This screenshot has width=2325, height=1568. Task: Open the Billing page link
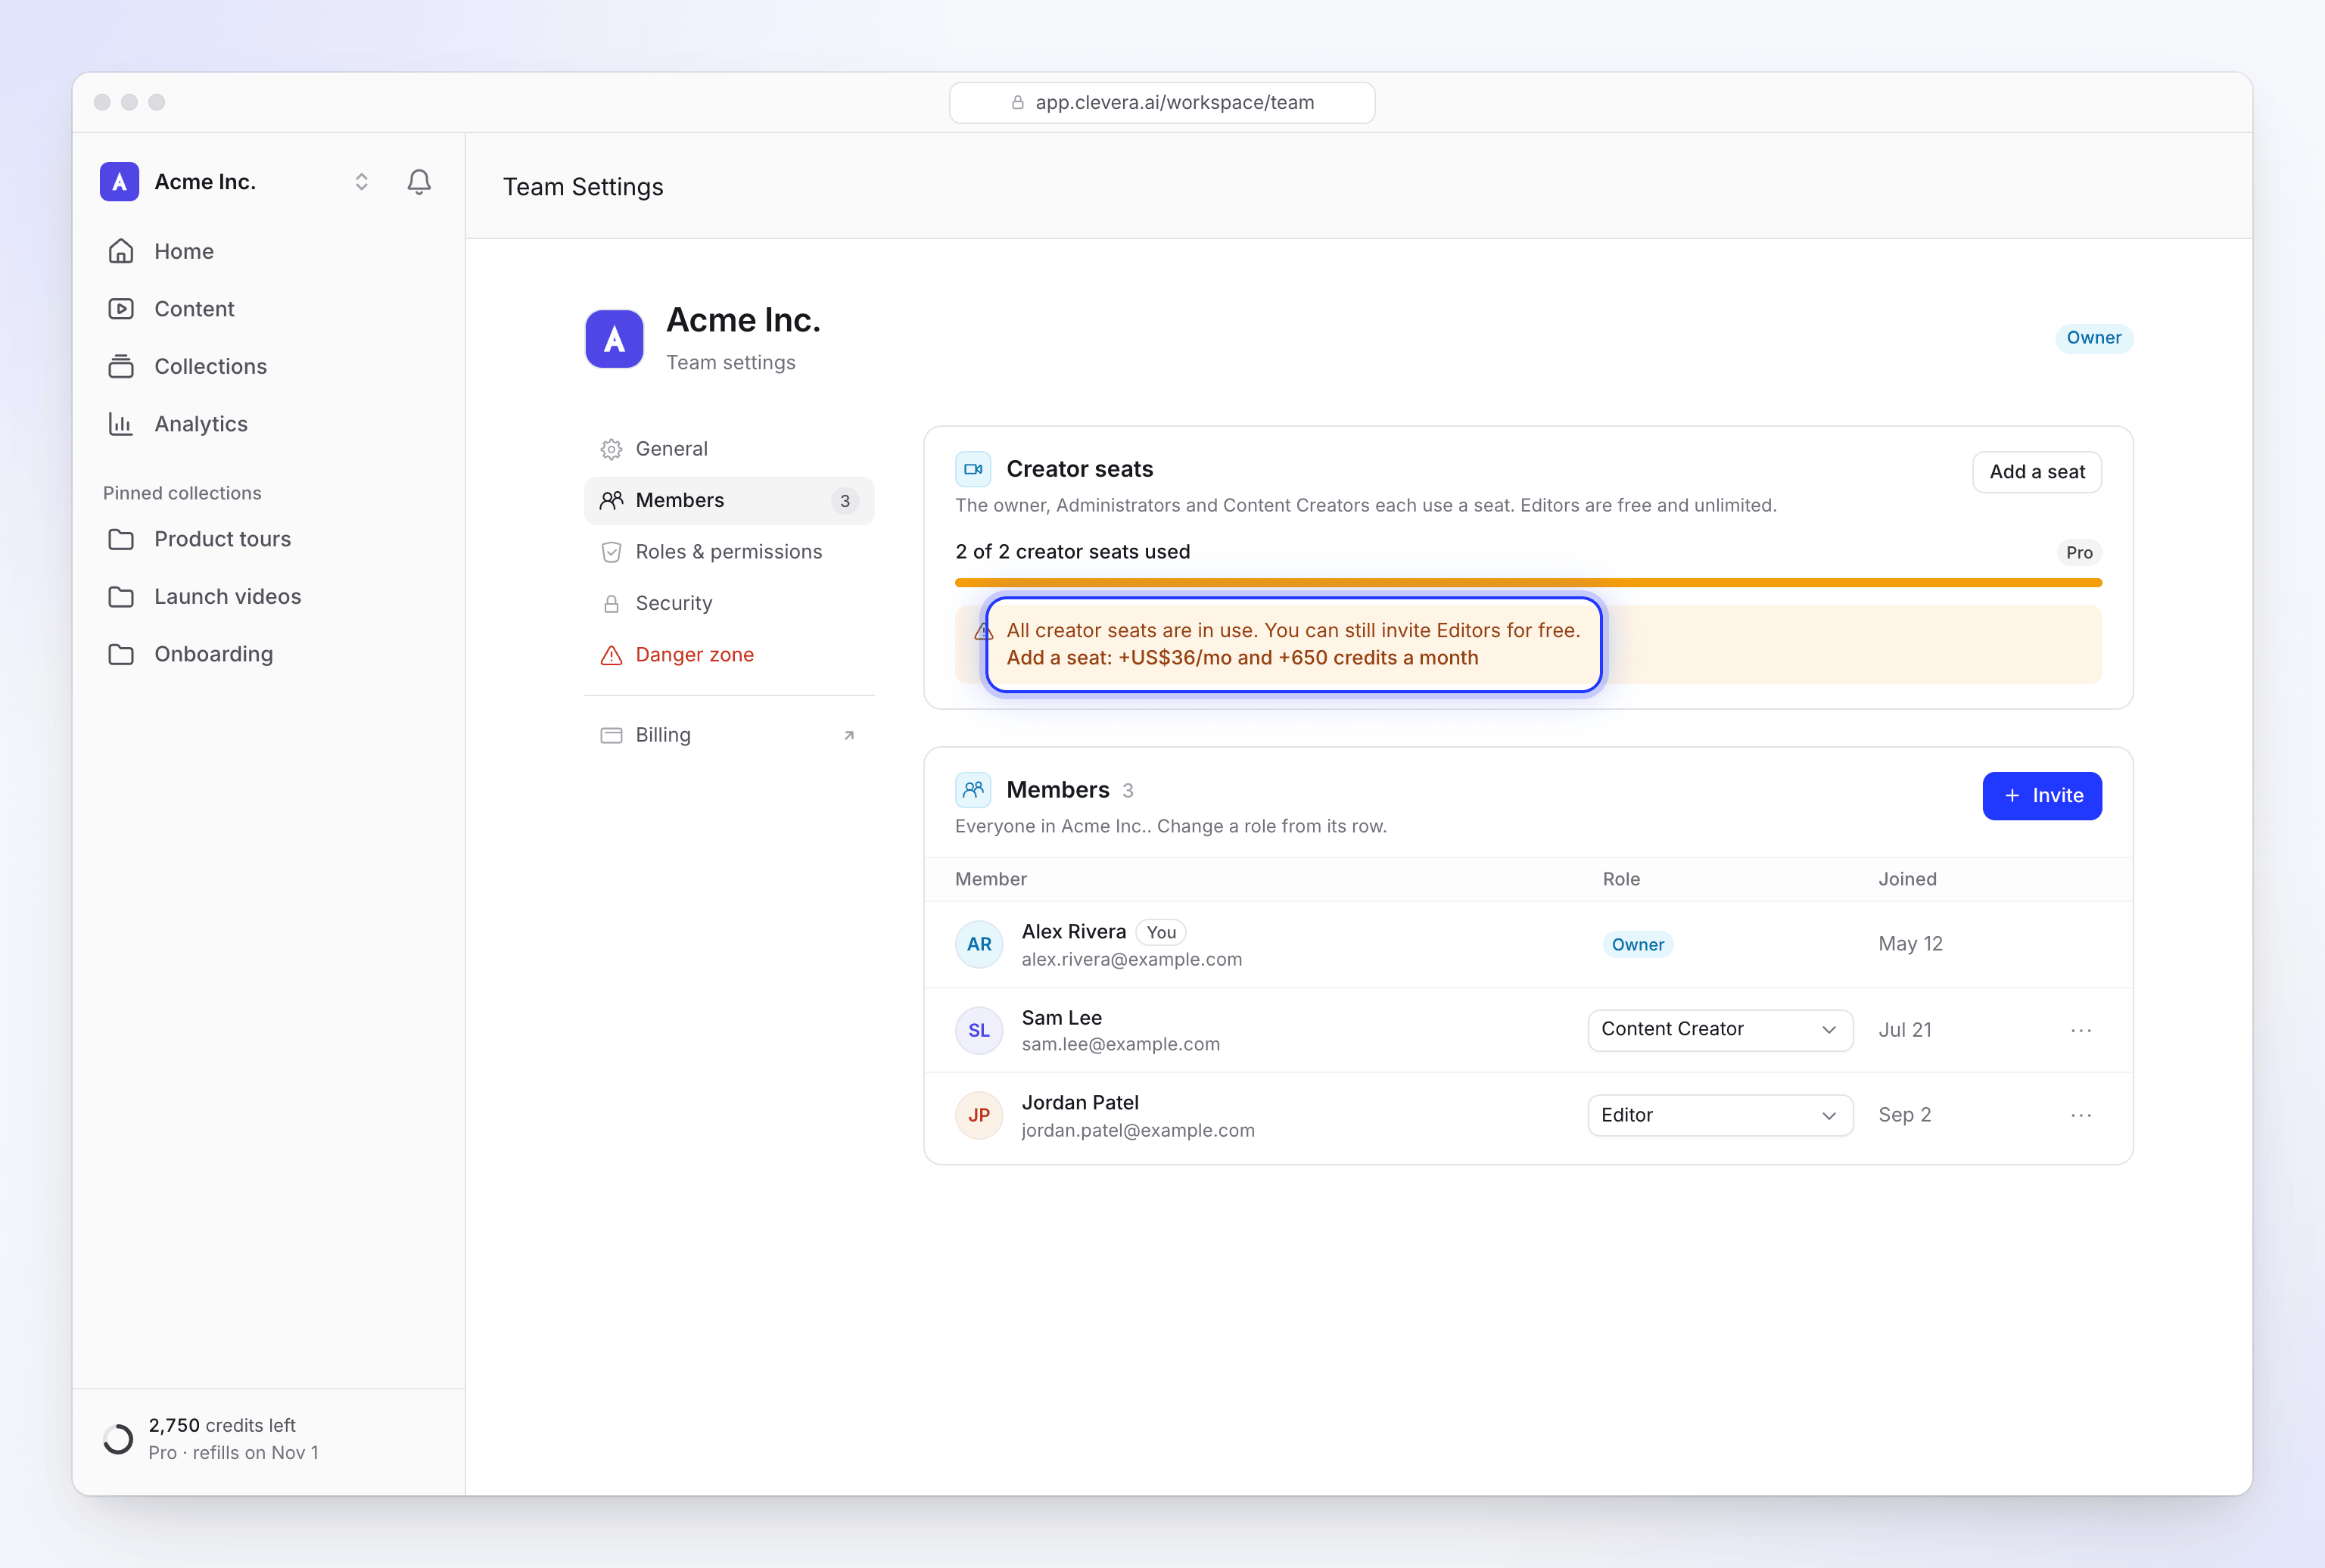[729, 735]
